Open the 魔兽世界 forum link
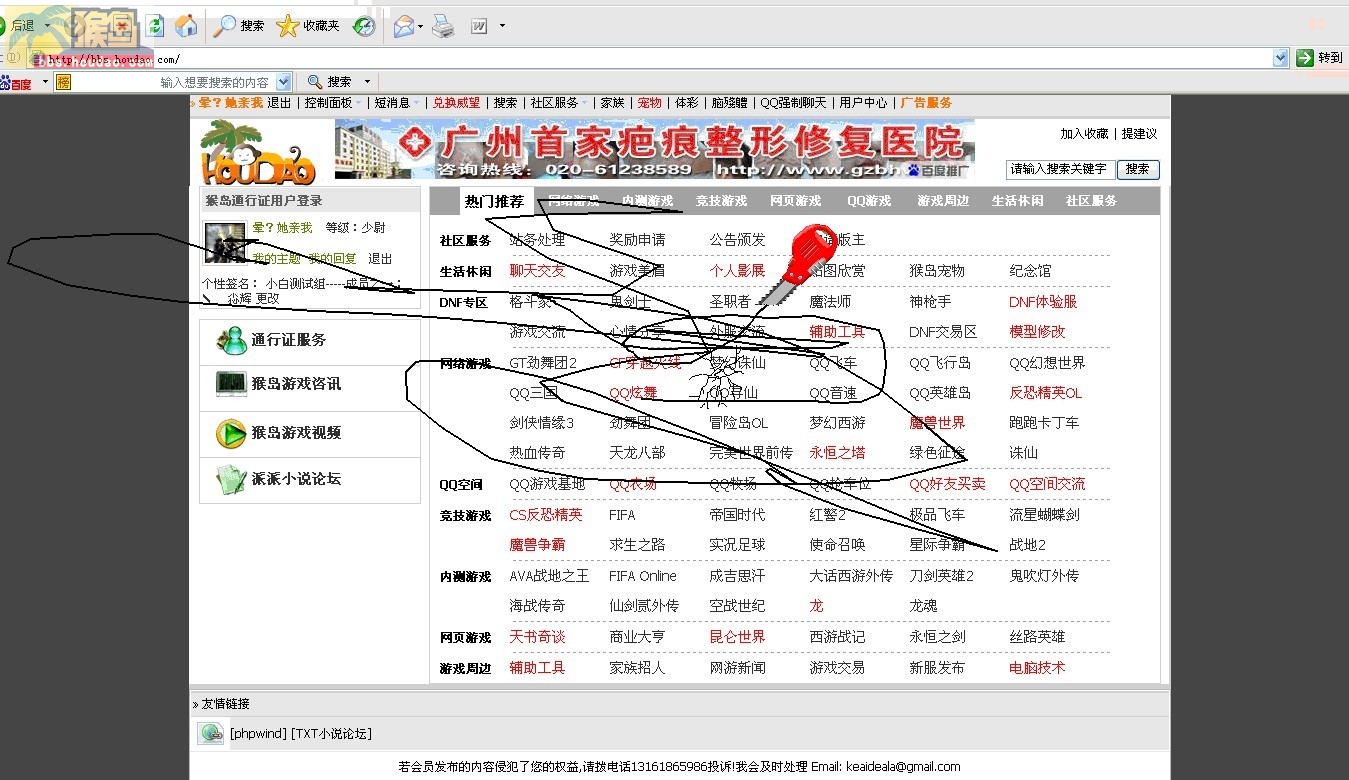Image resolution: width=1349 pixels, height=780 pixels. 937,423
